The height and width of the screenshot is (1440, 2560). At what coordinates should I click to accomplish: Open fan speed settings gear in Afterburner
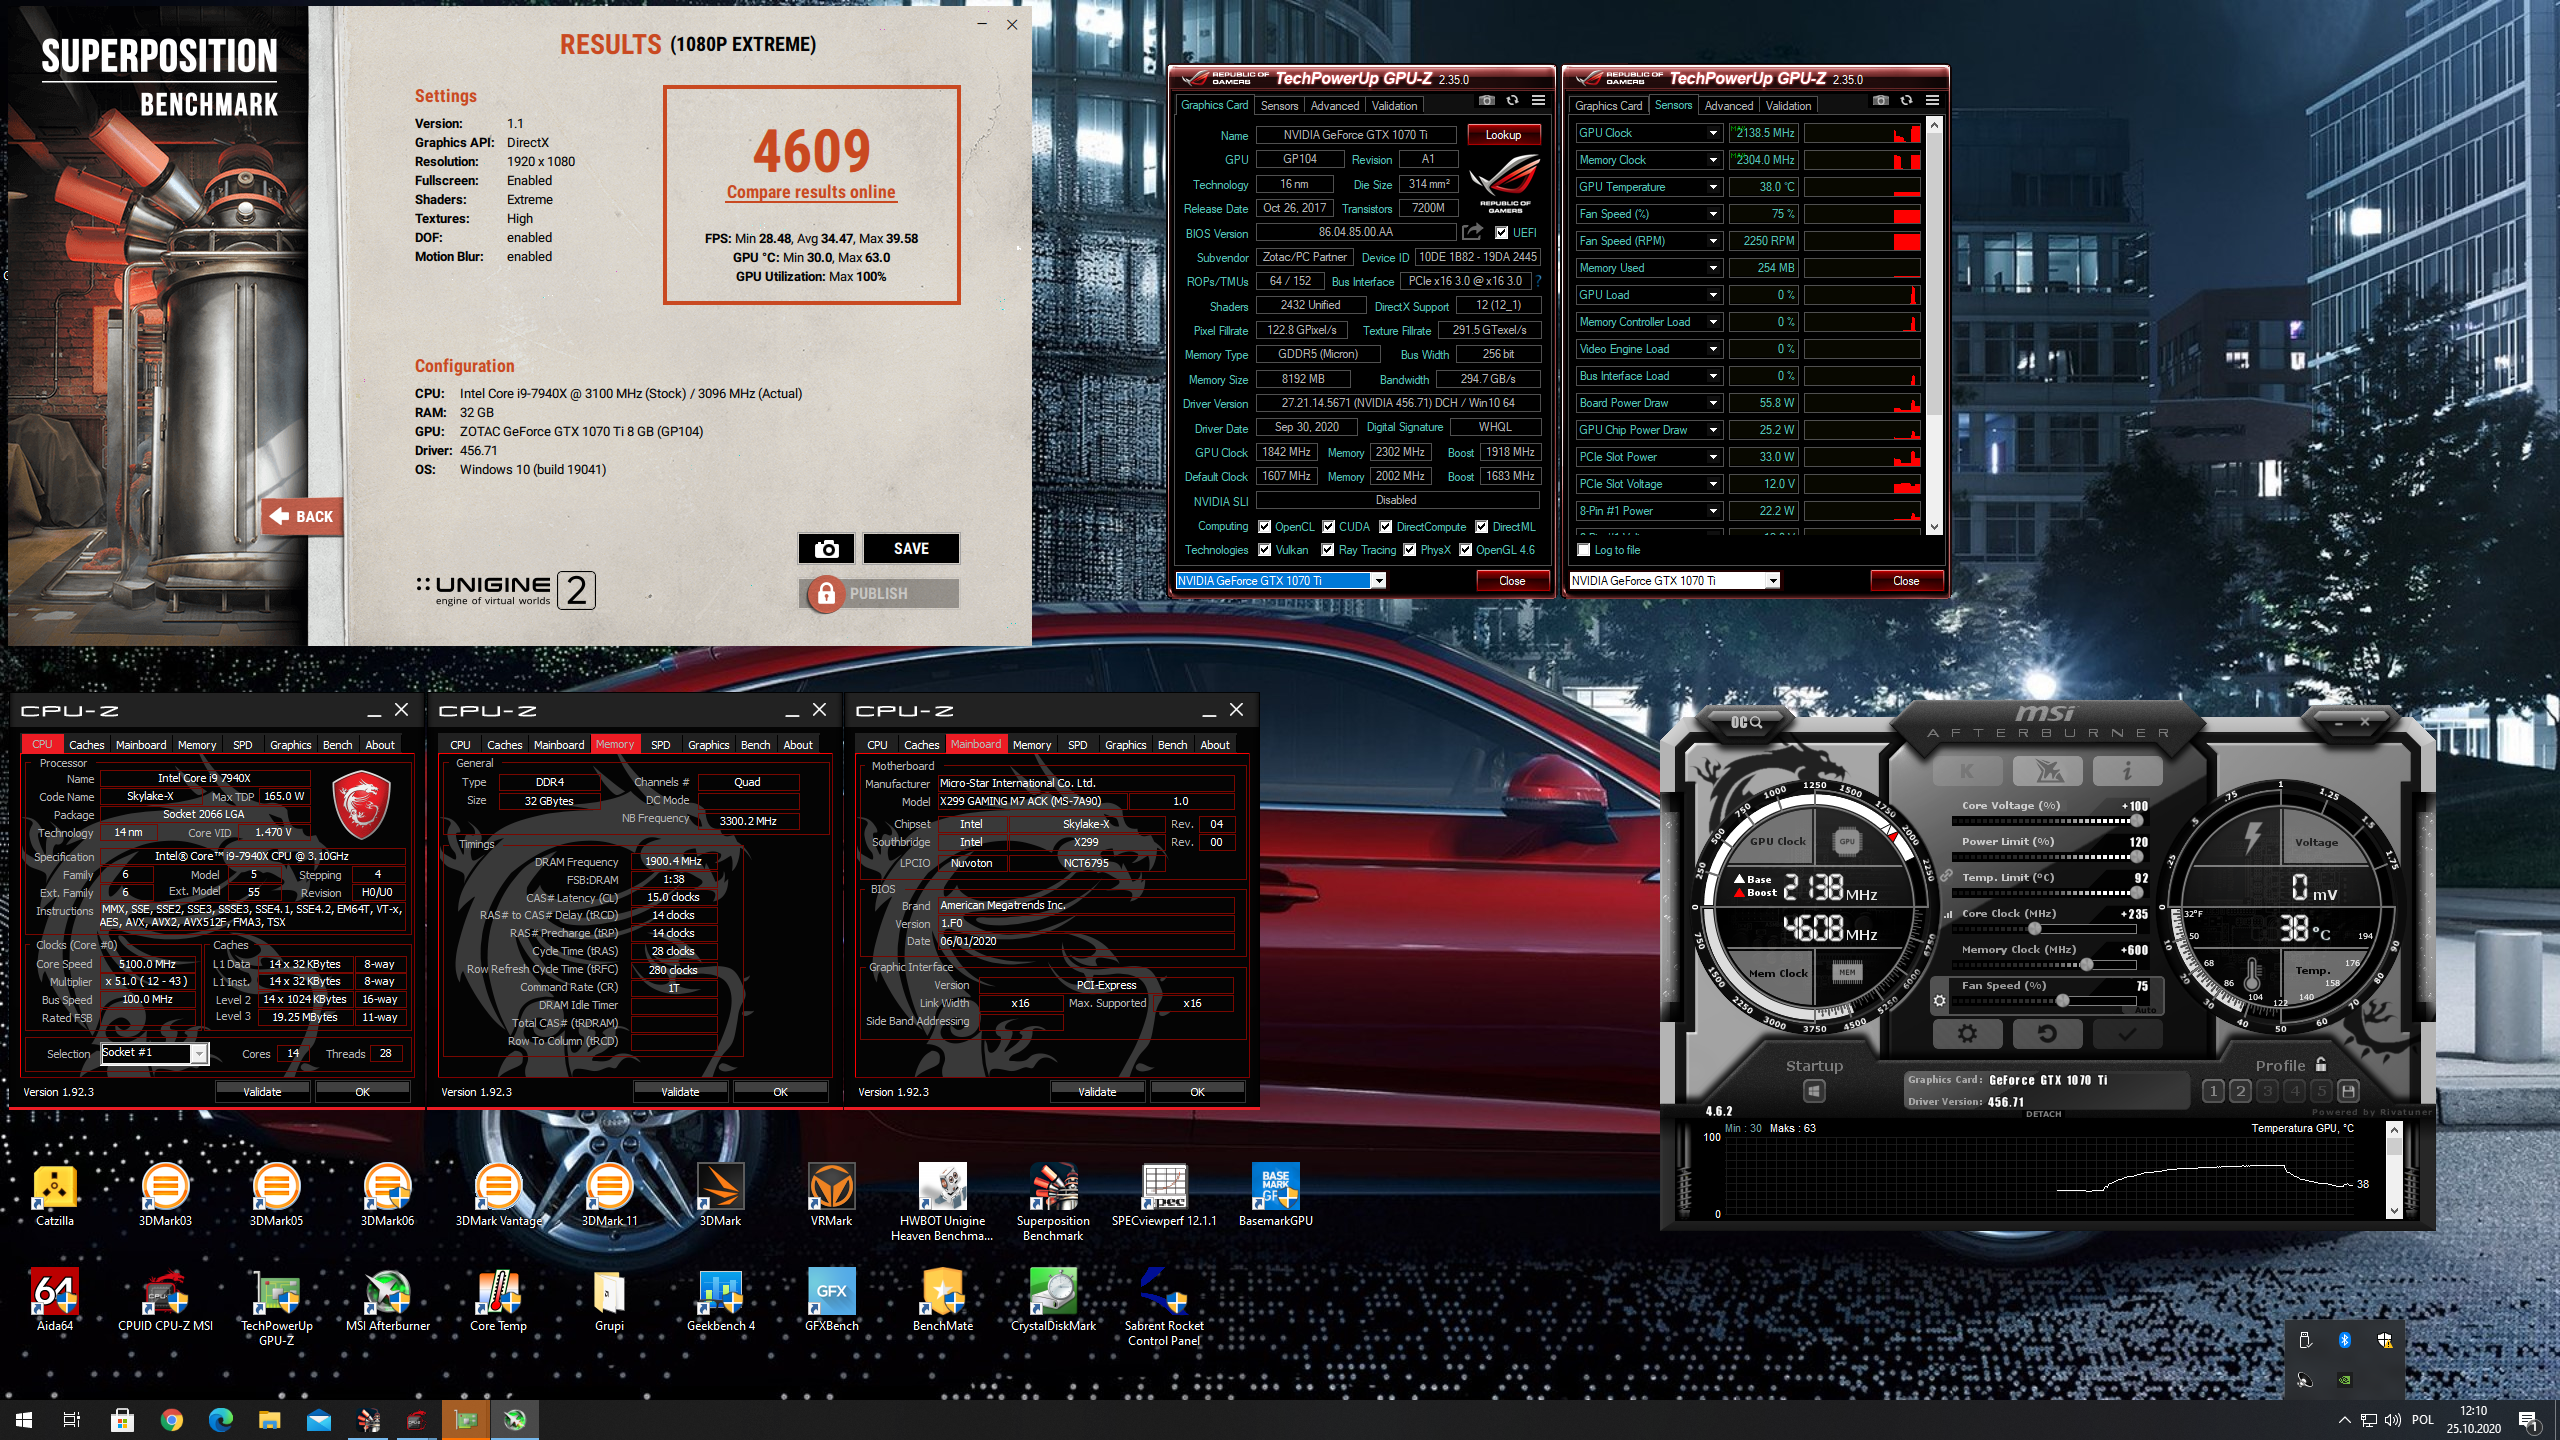coord(1940,1000)
